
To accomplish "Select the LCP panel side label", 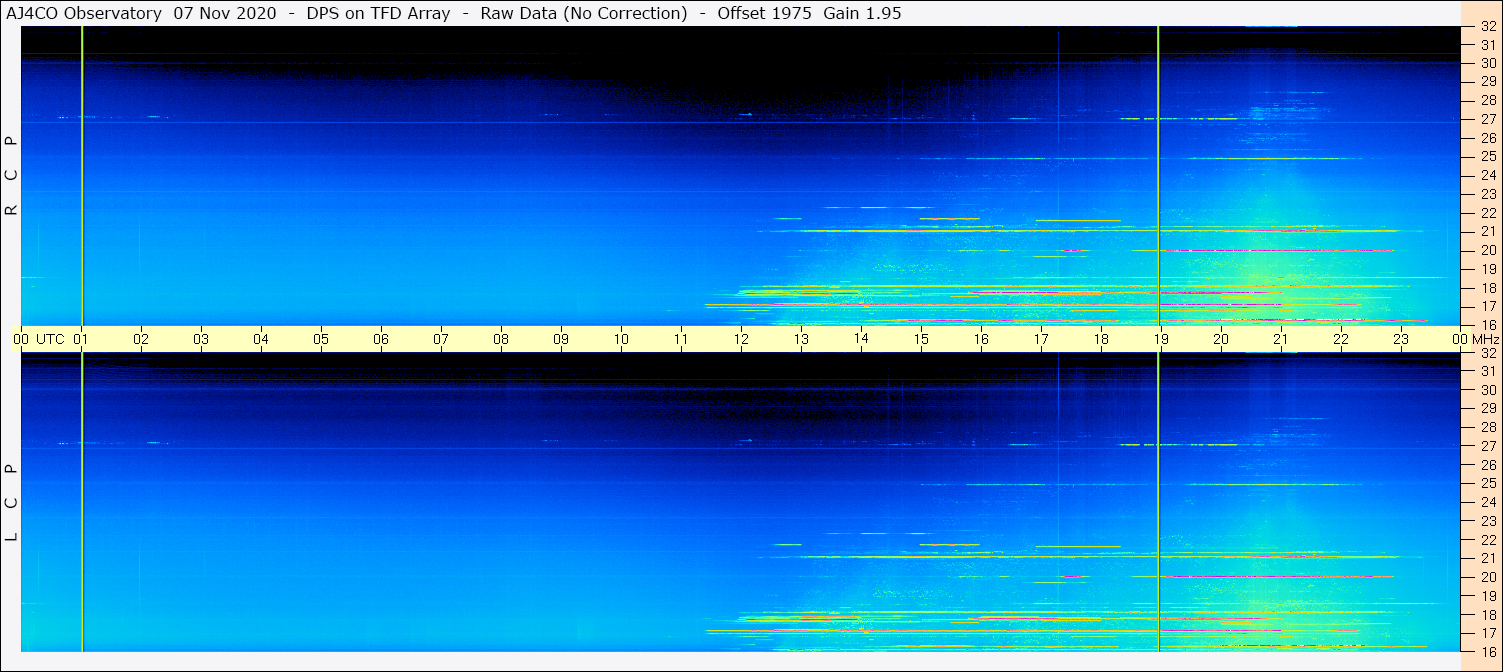I will [12, 502].
